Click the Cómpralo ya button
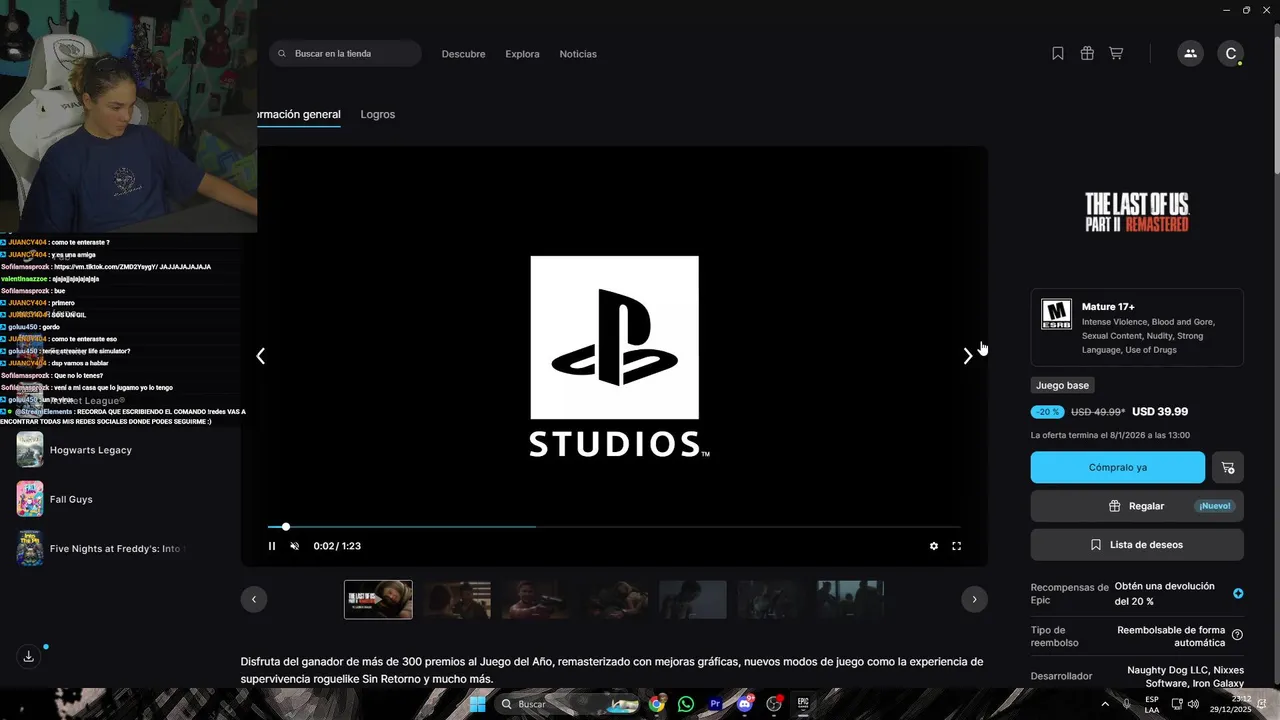The width and height of the screenshot is (1280, 720). click(1118, 467)
